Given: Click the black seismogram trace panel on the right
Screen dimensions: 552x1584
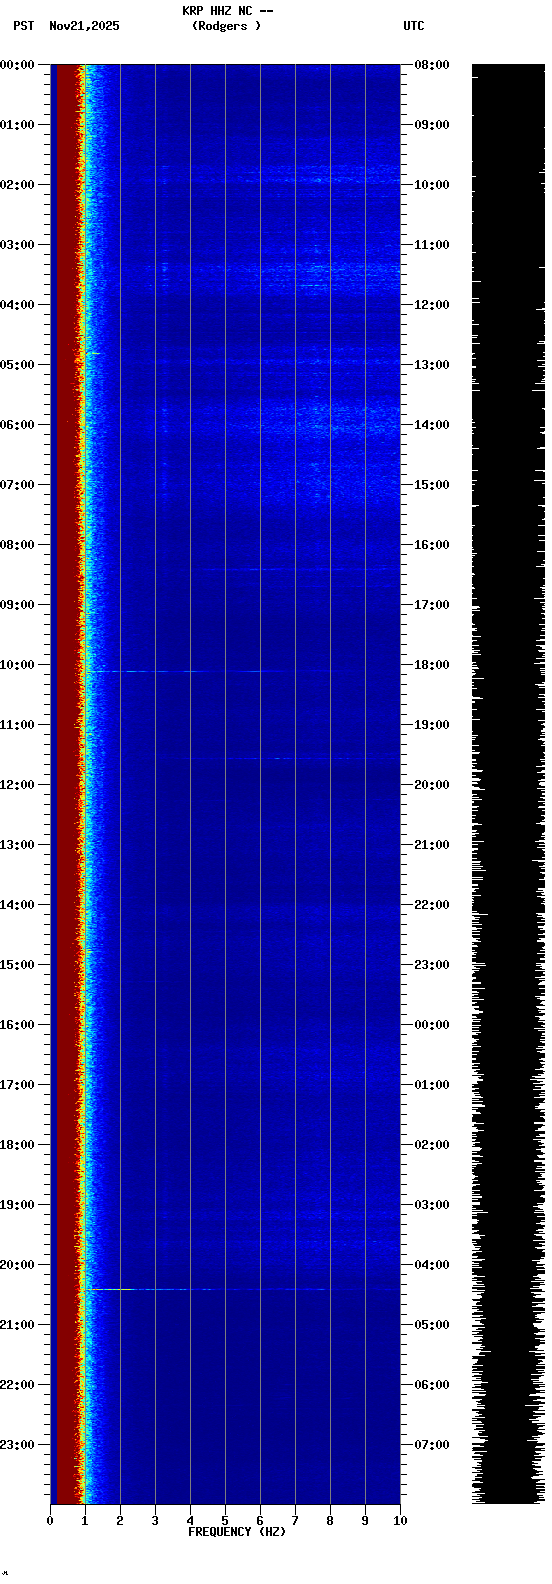Looking at the screenshot, I should pyautogui.click(x=508, y=784).
